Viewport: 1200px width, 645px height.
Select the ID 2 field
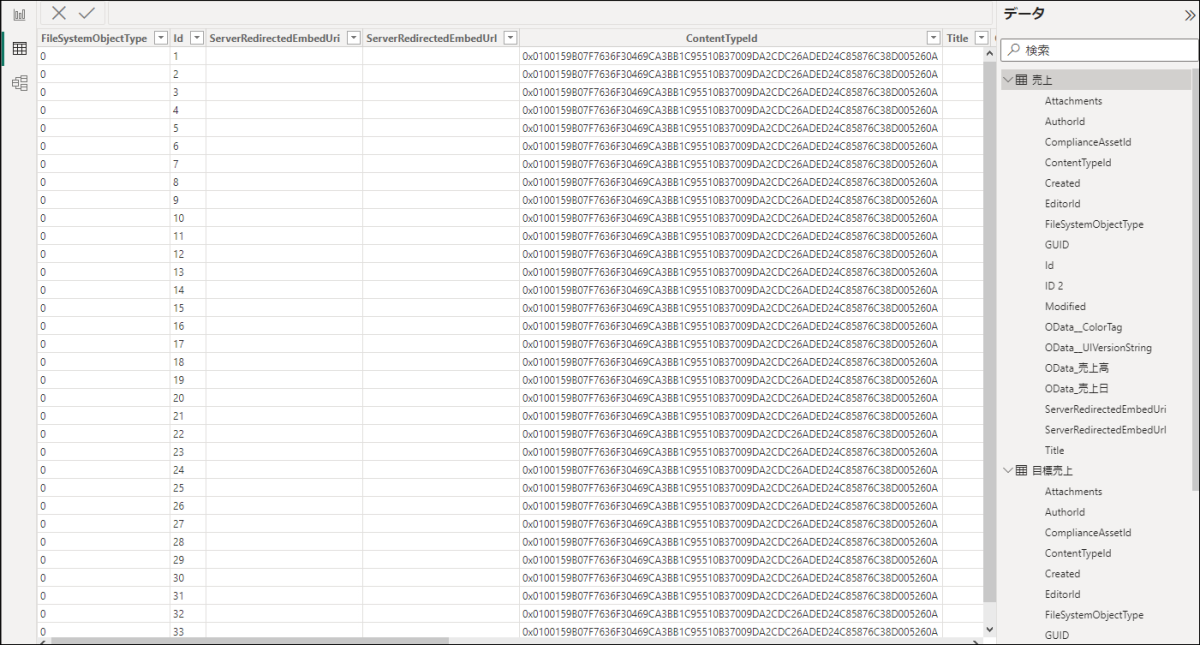pyautogui.click(x=1054, y=286)
